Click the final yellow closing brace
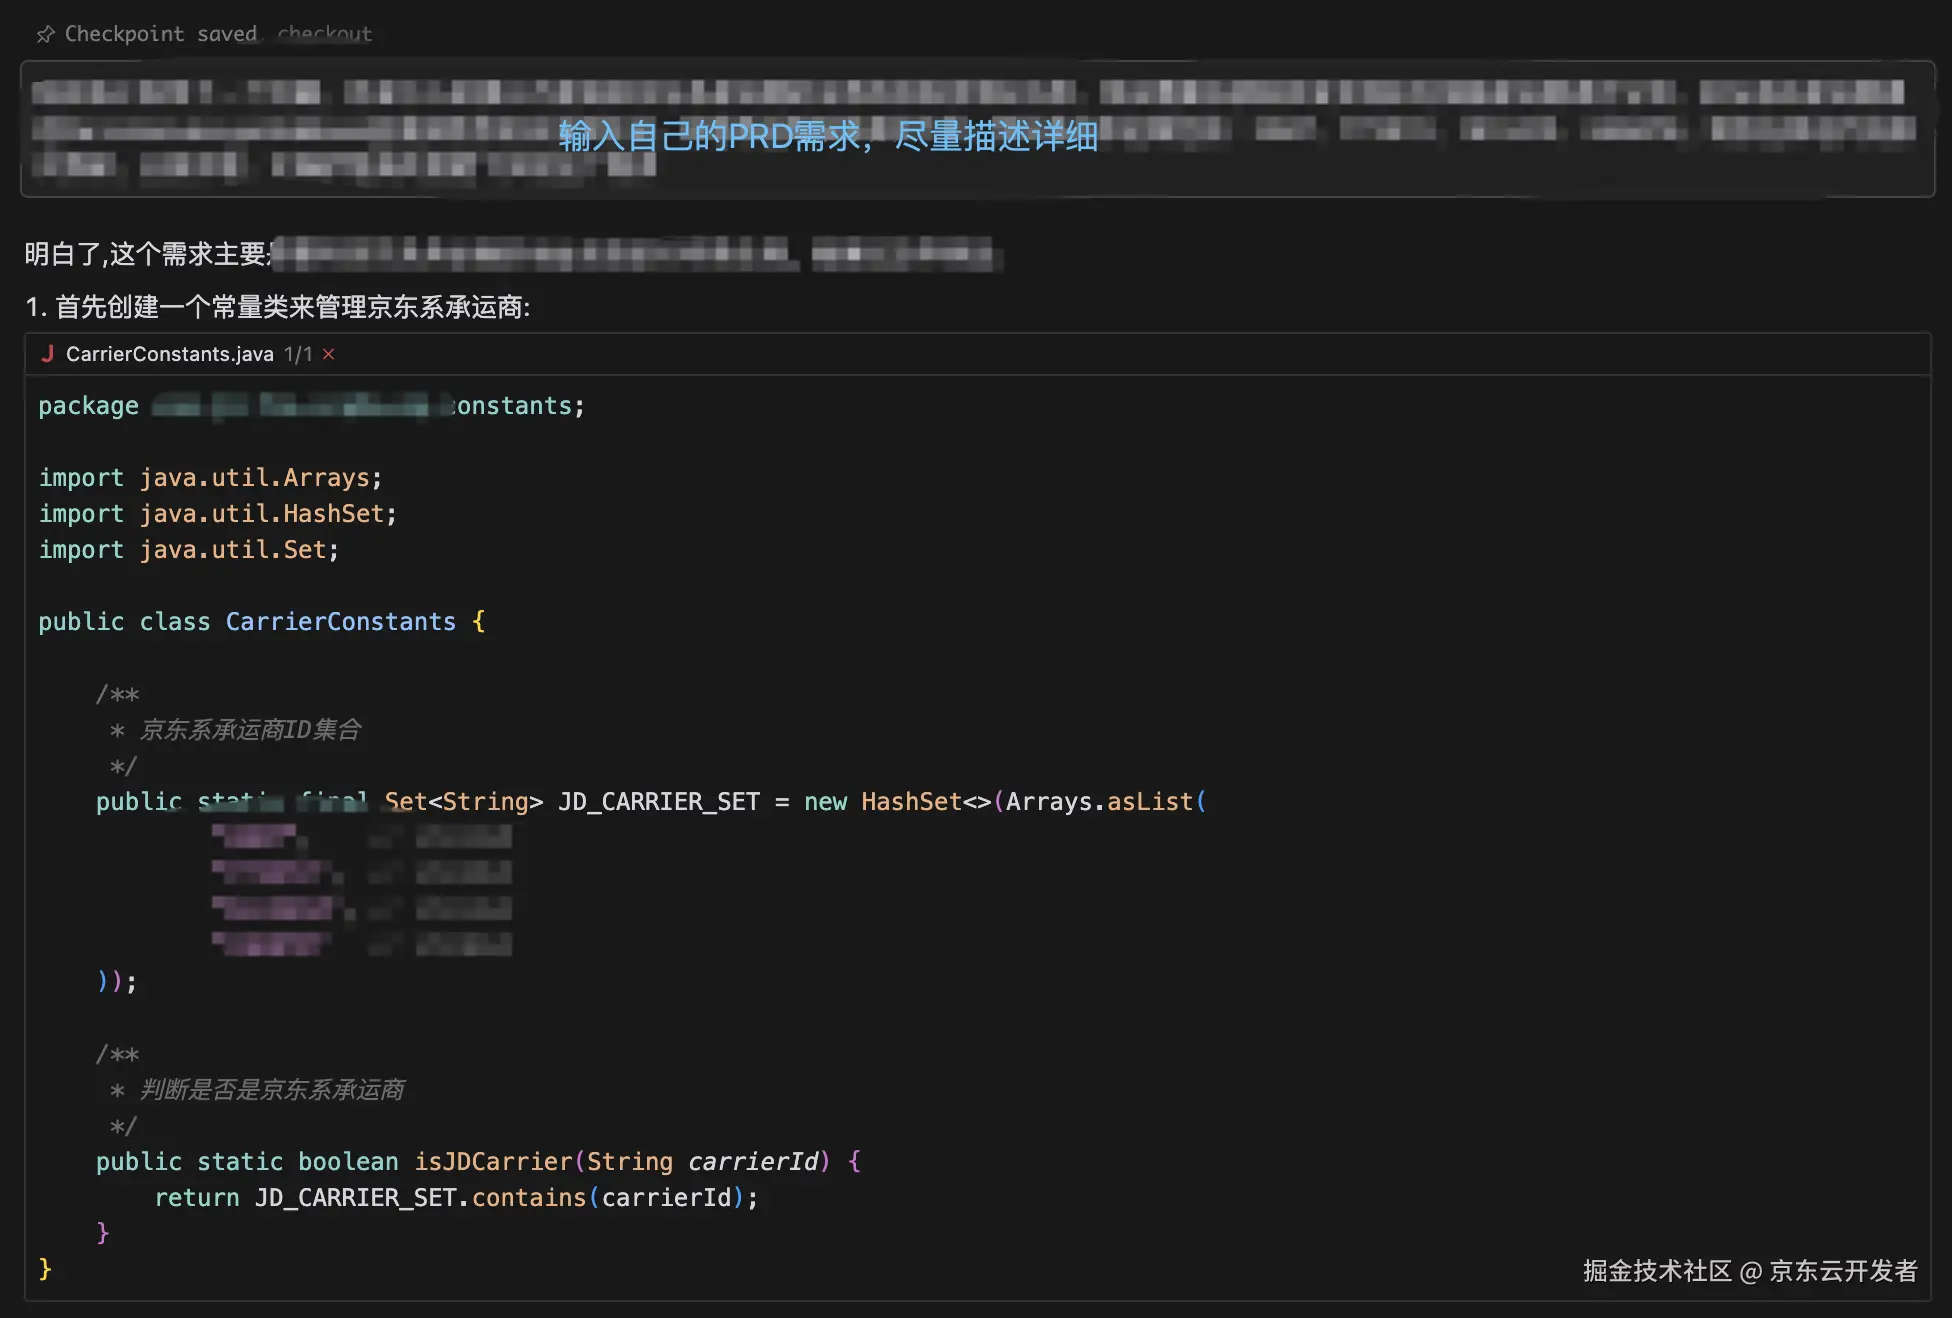The height and width of the screenshot is (1318, 1952). 45,1269
